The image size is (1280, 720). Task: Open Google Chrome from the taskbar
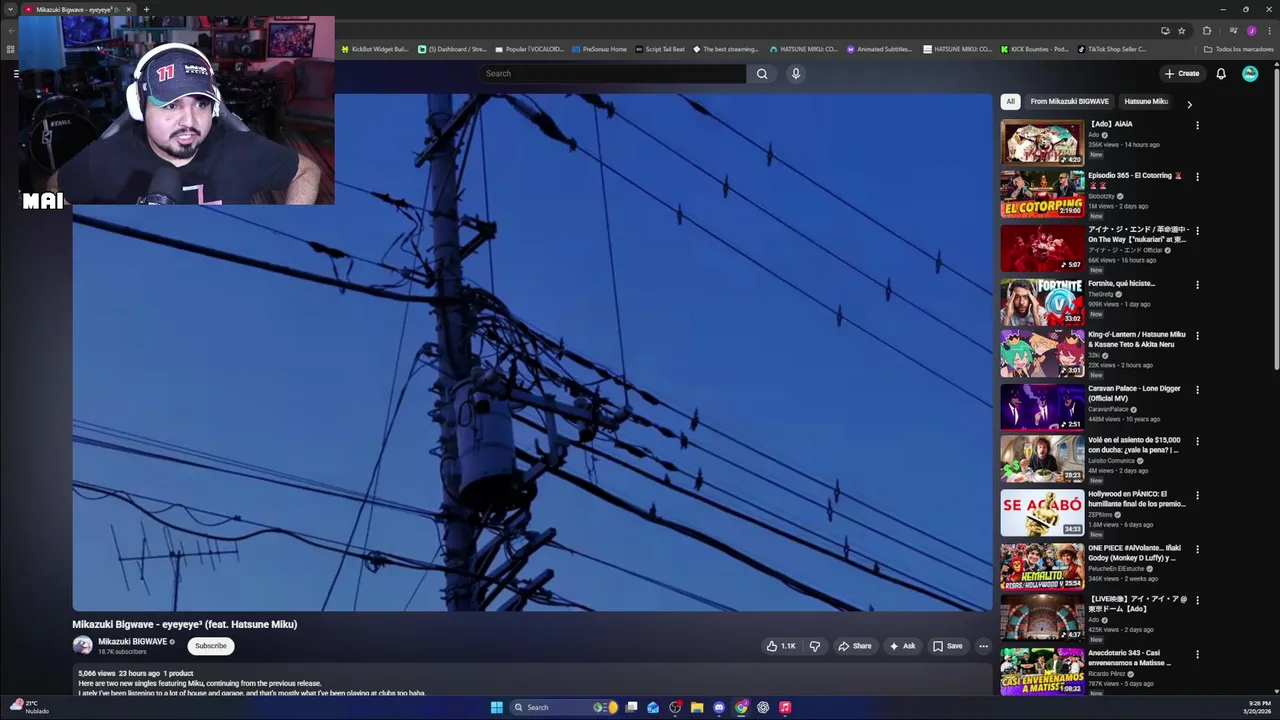click(x=741, y=707)
